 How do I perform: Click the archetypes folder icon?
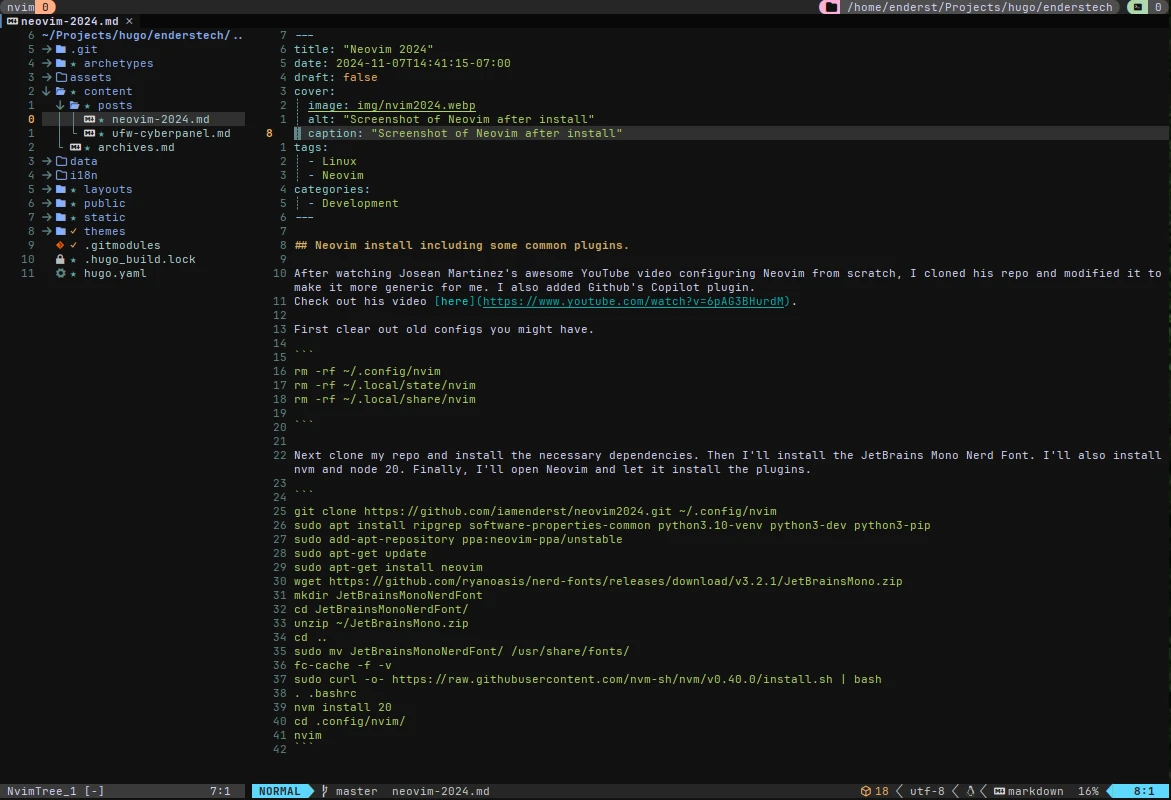[61, 63]
